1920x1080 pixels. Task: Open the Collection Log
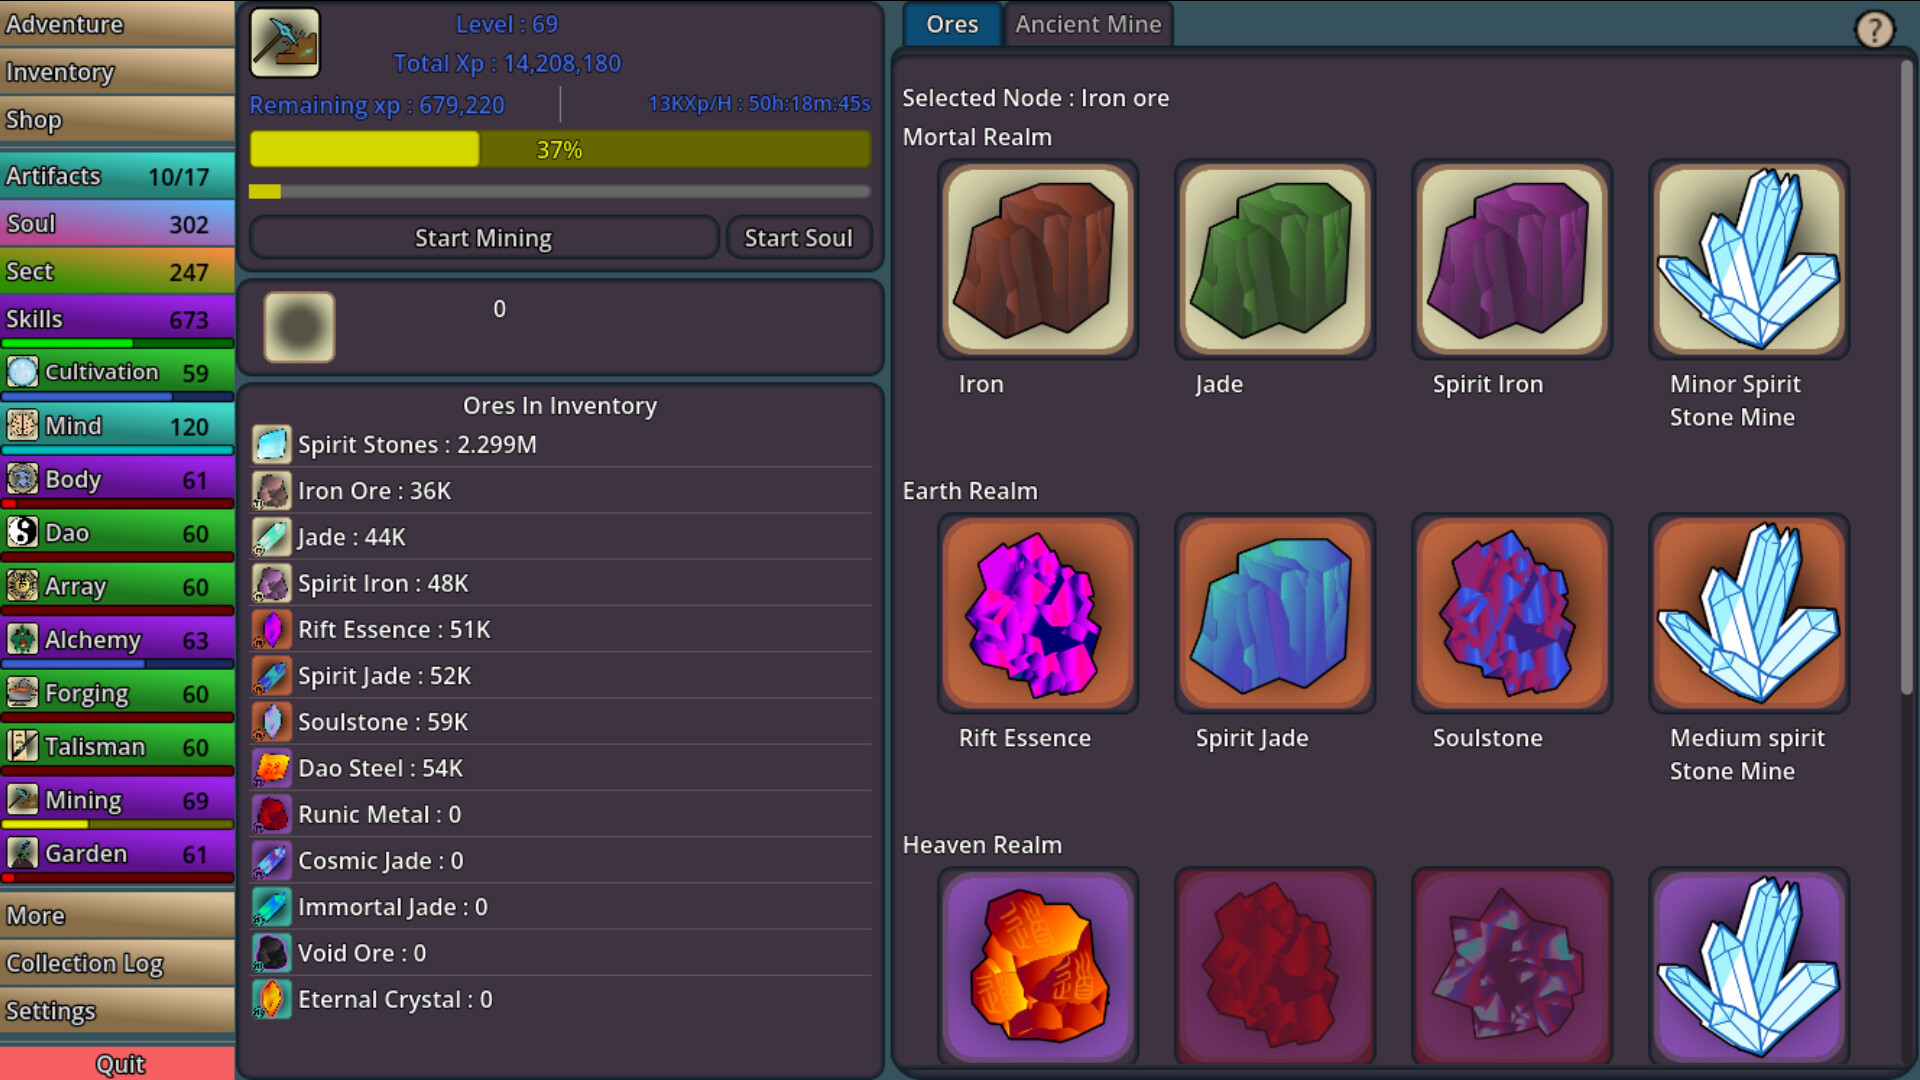click(85, 963)
